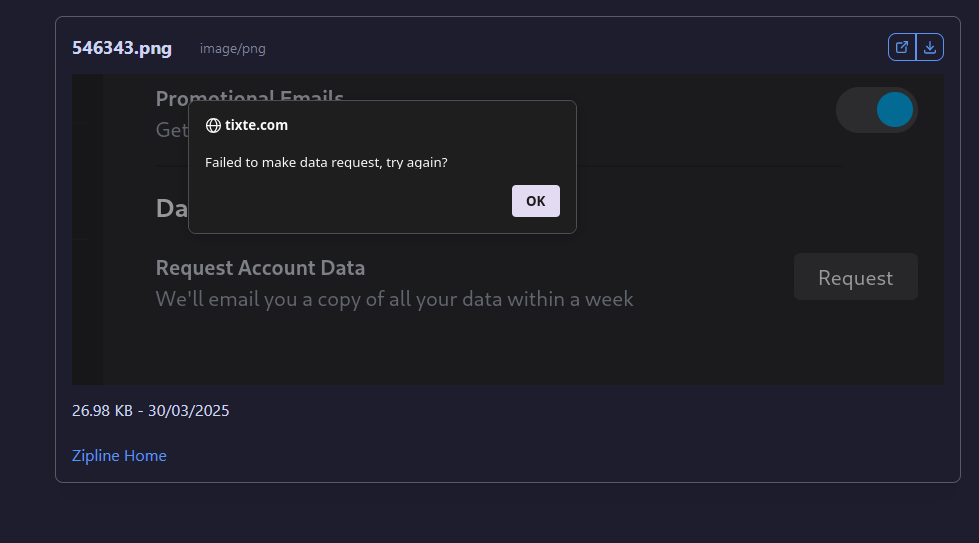Click the Request Account Data heading
The height and width of the screenshot is (543, 979).
coord(260,268)
